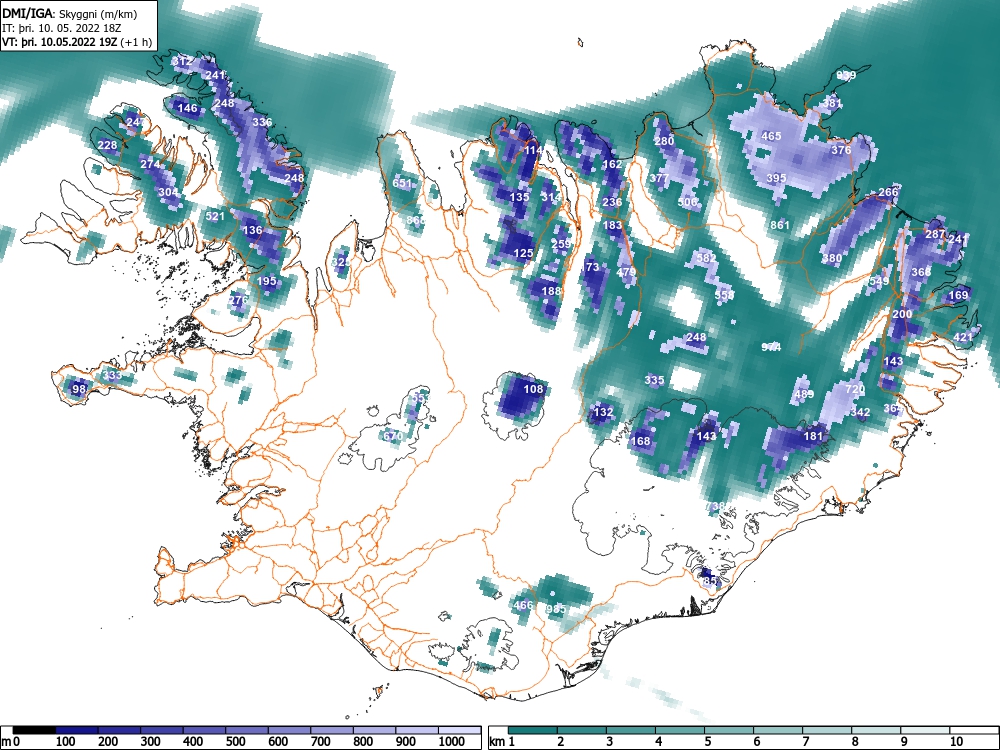Select the 'VT: þri. 10.05.2022 19Z (+1 h)' line

tap(77, 42)
